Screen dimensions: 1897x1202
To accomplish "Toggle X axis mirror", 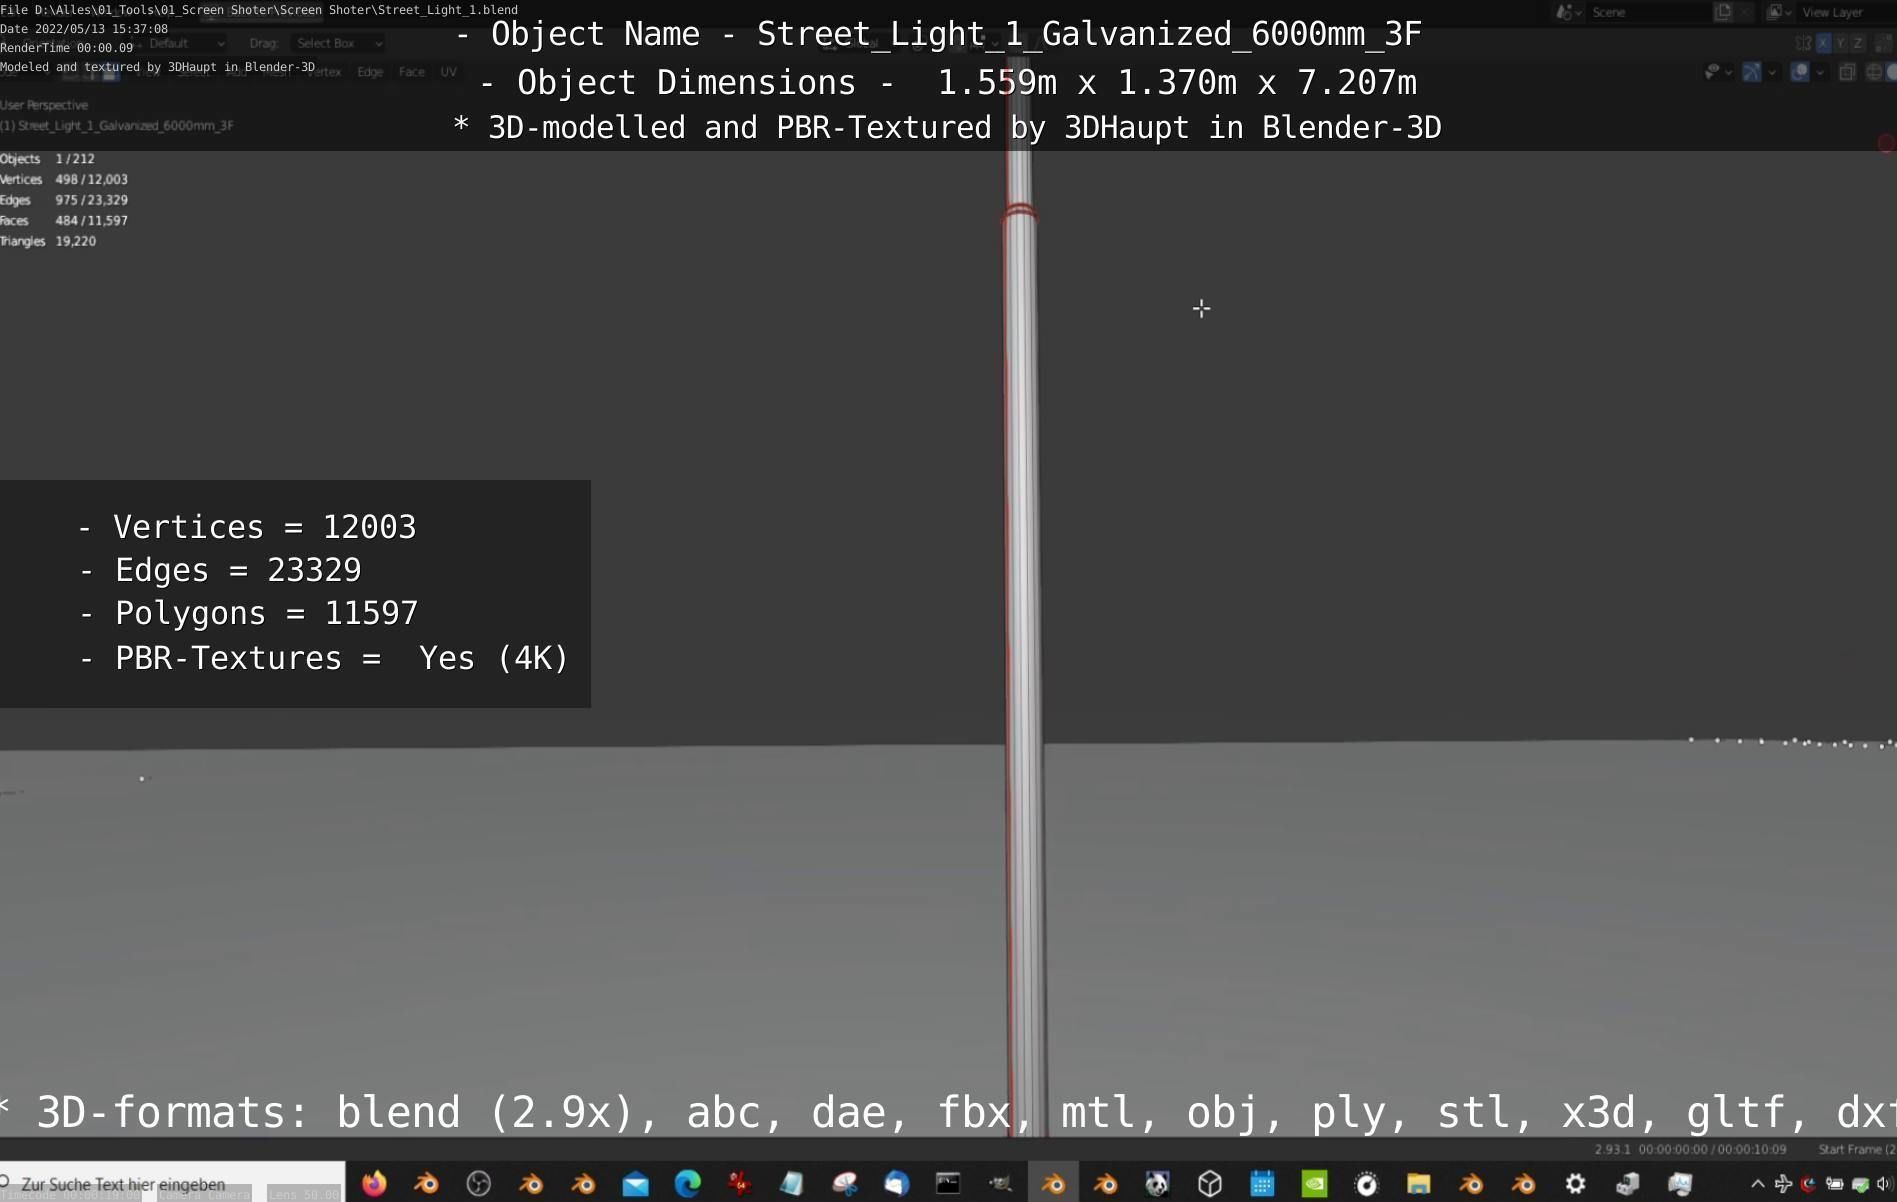I will point(1824,43).
